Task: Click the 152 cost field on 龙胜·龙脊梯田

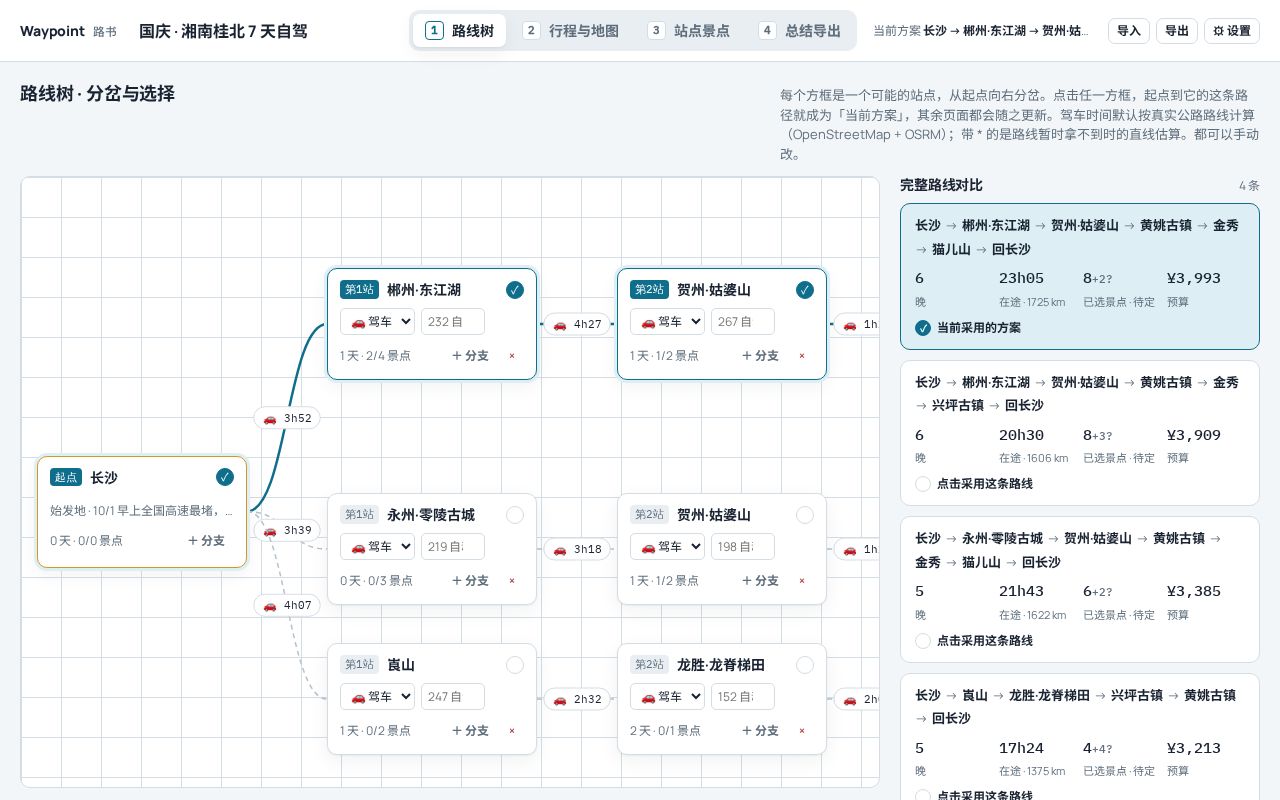Action: click(x=743, y=697)
